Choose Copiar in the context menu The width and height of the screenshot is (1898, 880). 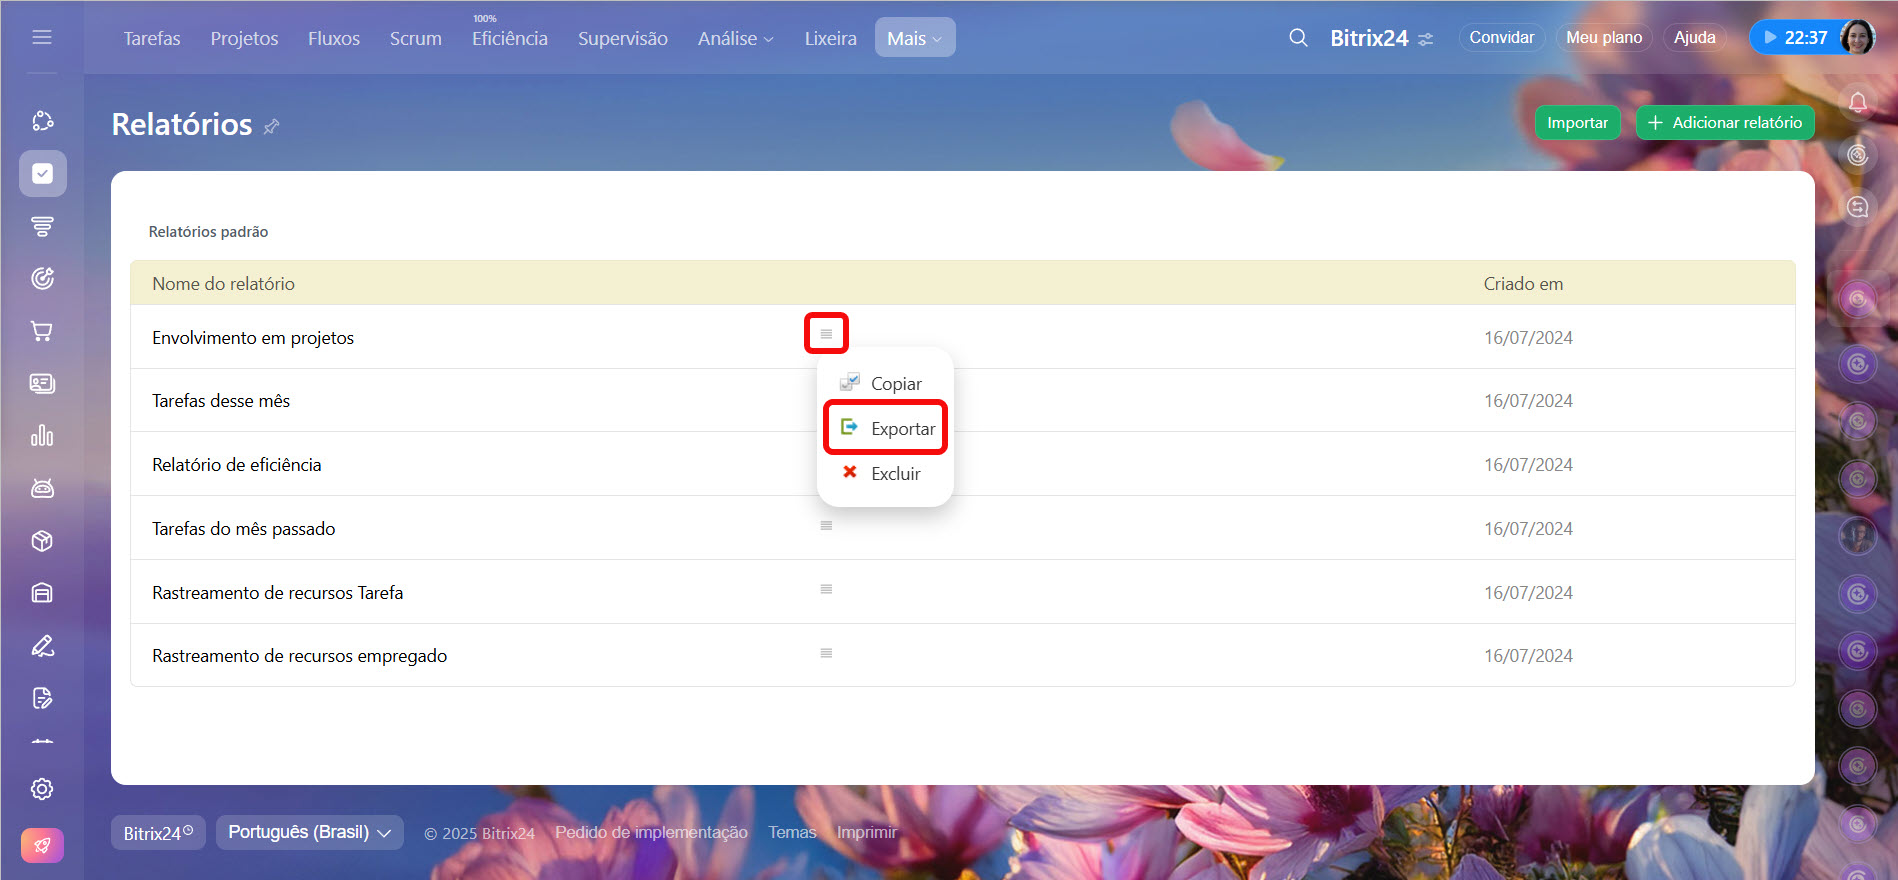895,384
